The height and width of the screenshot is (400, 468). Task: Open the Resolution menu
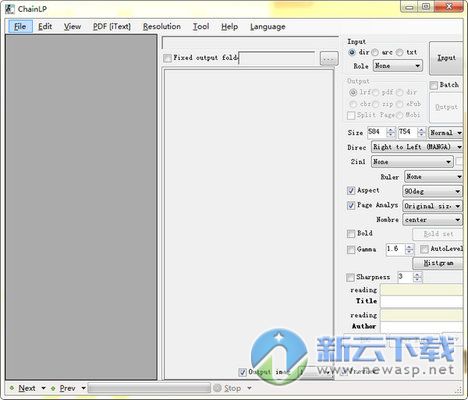162,27
